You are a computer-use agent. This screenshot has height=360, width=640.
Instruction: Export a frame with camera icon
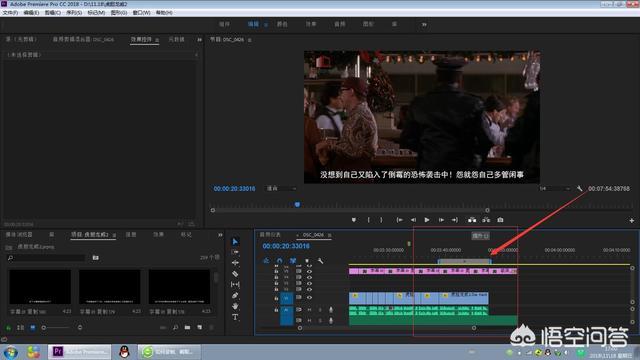click(500, 220)
